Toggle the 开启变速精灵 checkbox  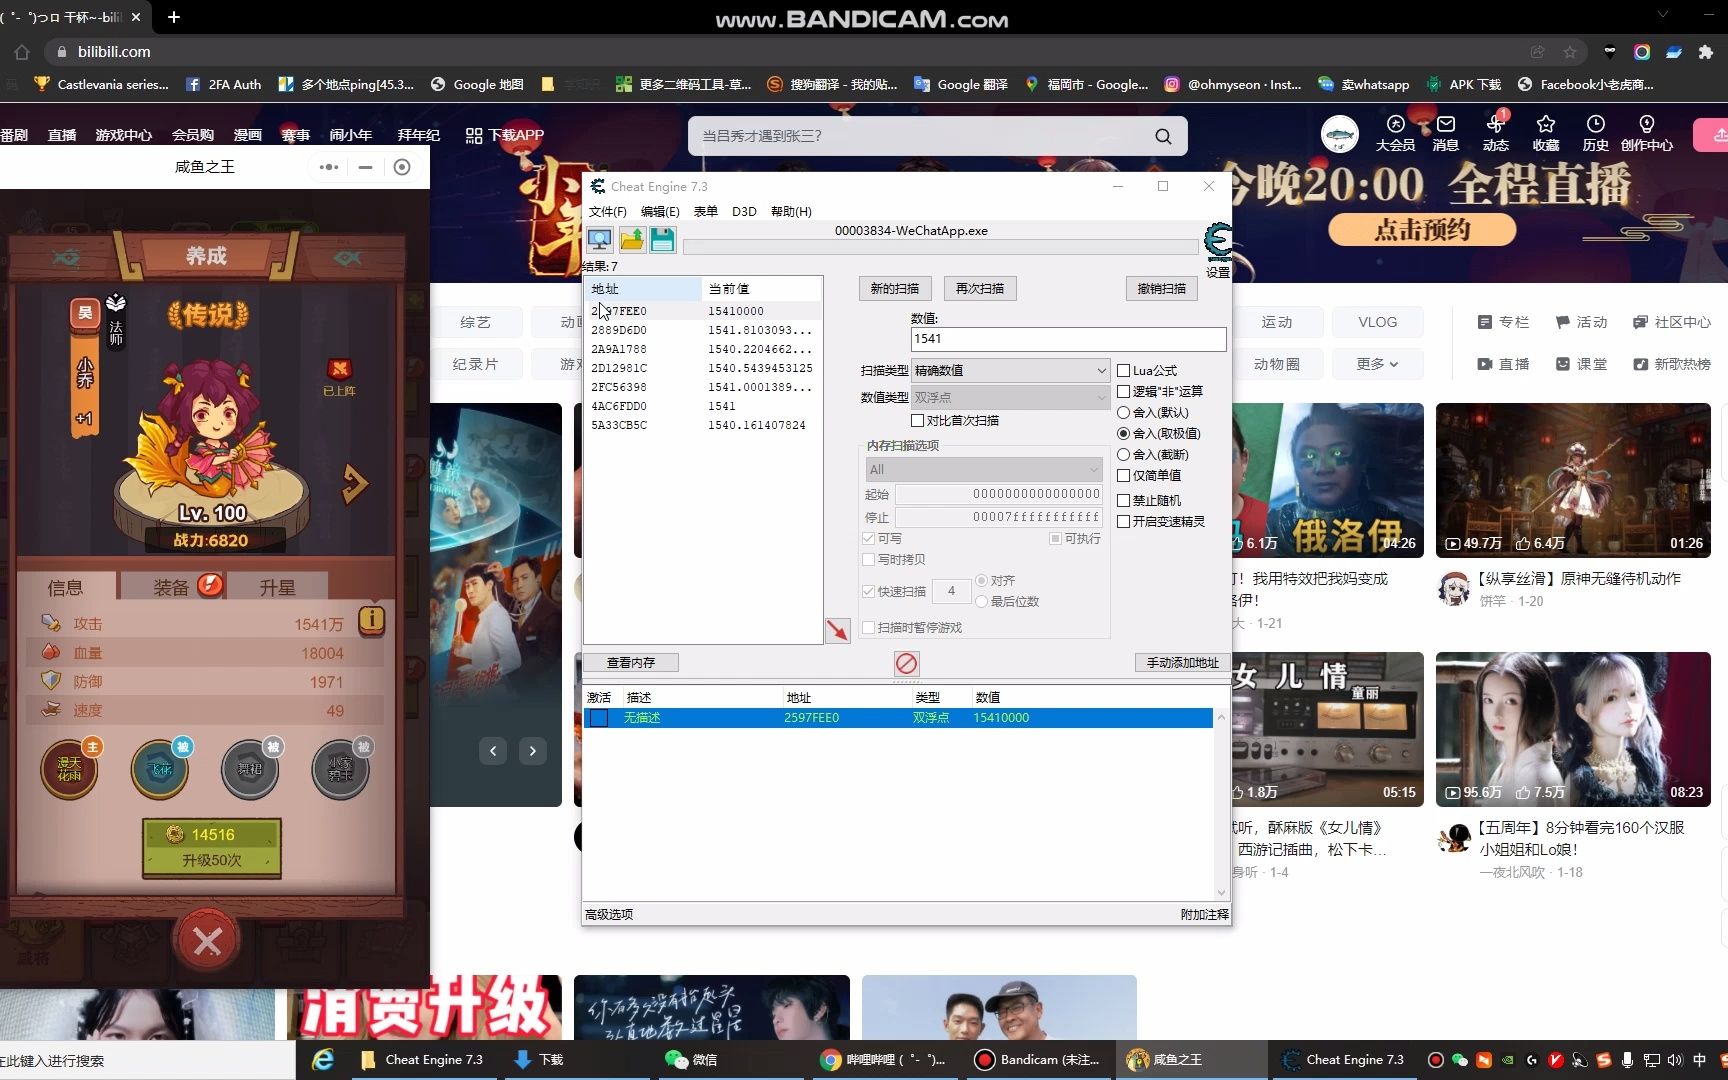[x=1123, y=521]
